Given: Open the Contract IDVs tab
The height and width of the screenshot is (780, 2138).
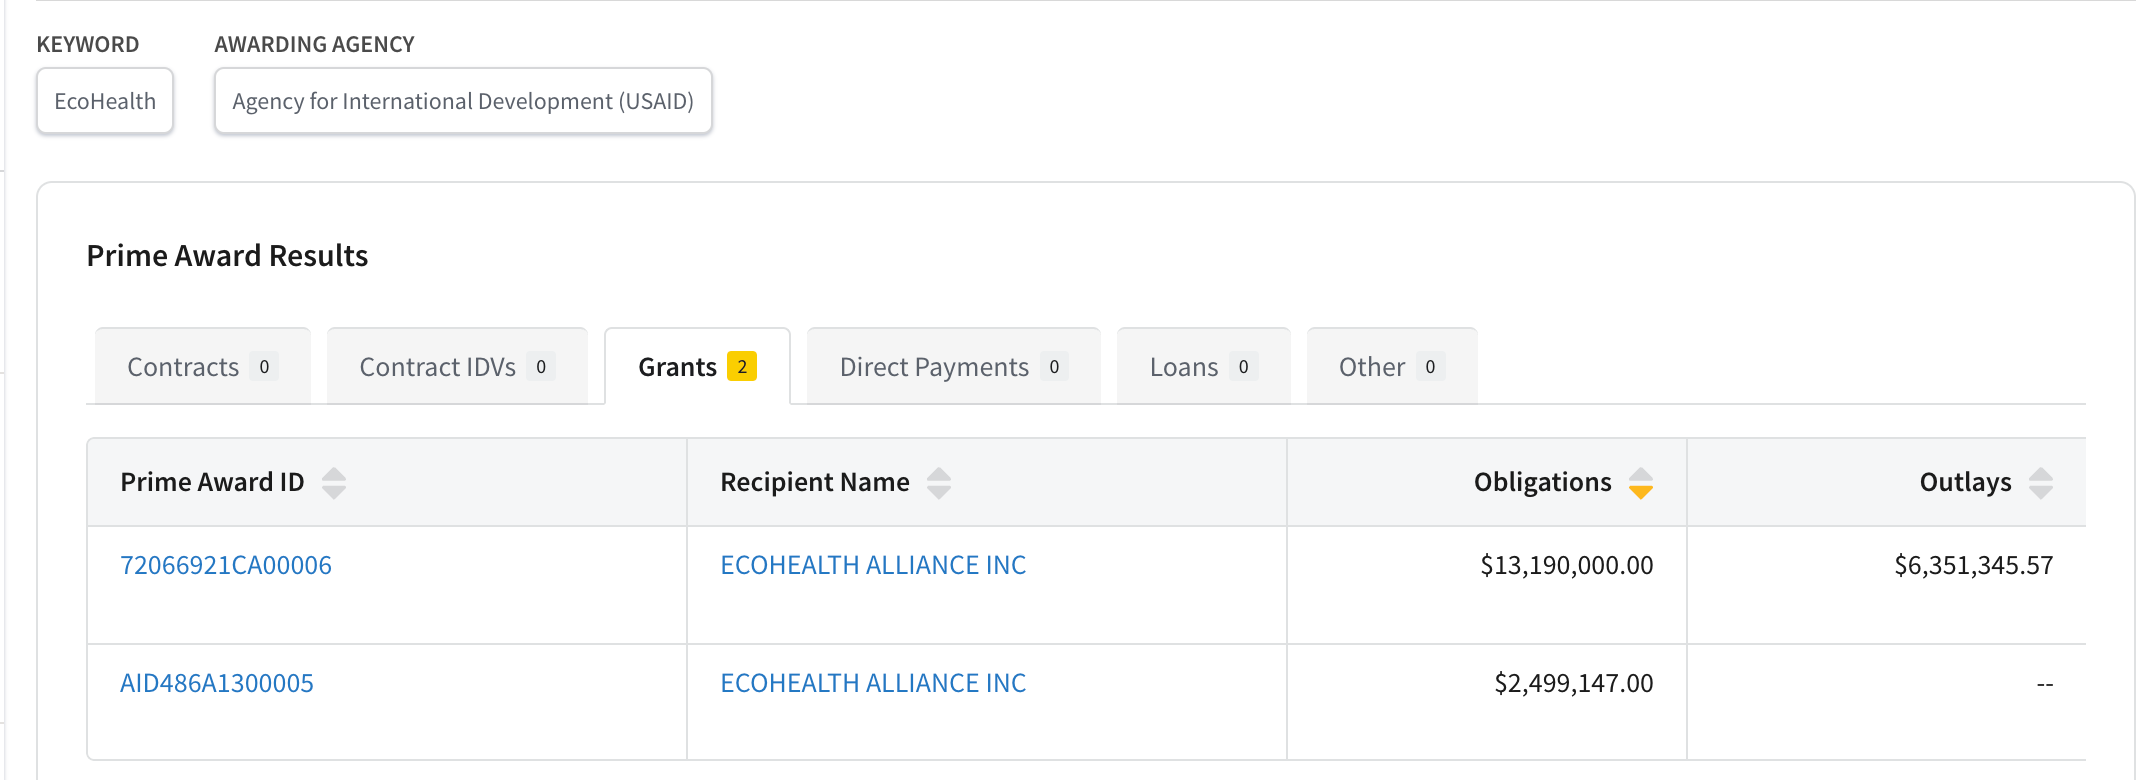Looking at the screenshot, I should pyautogui.click(x=457, y=366).
